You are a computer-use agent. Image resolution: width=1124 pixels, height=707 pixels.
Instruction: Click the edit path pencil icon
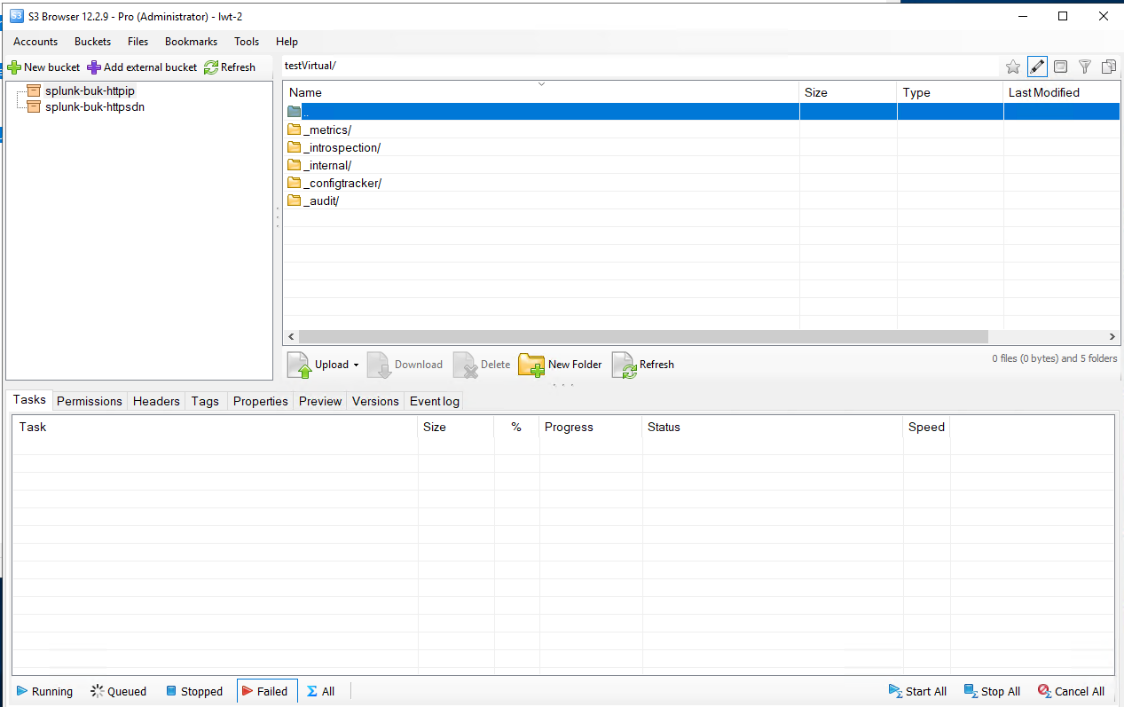tap(1037, 67)
